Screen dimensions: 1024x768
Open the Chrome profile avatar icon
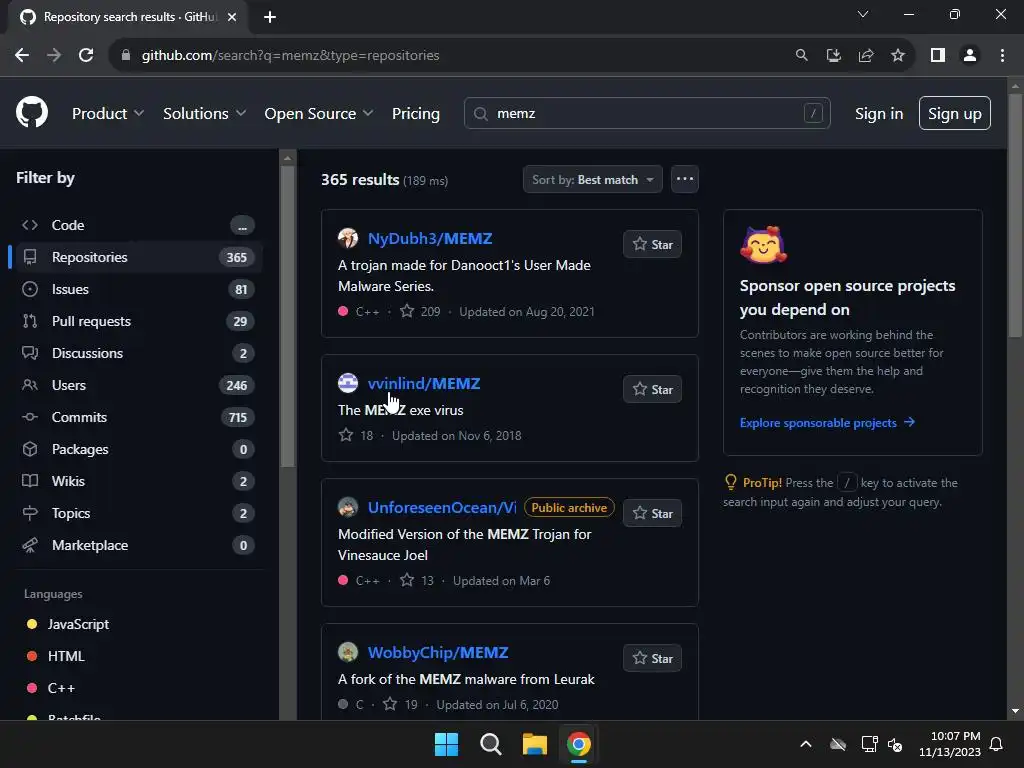[x=970, y=56]
